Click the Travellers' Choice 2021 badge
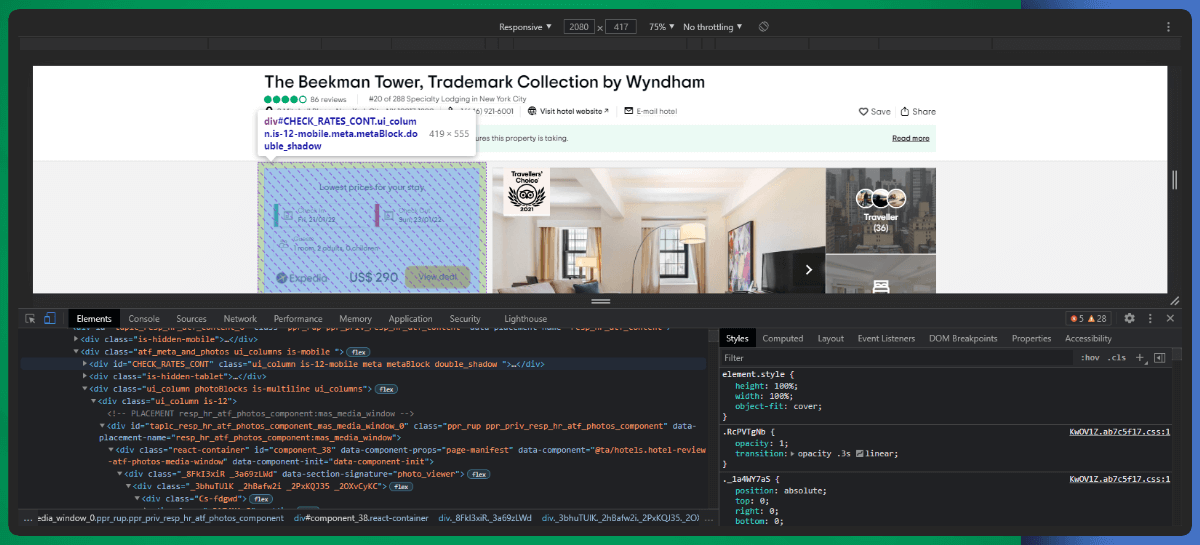The width and height of the screenshot is (1200, 545). pyautogui.click(x=526, y=192)
